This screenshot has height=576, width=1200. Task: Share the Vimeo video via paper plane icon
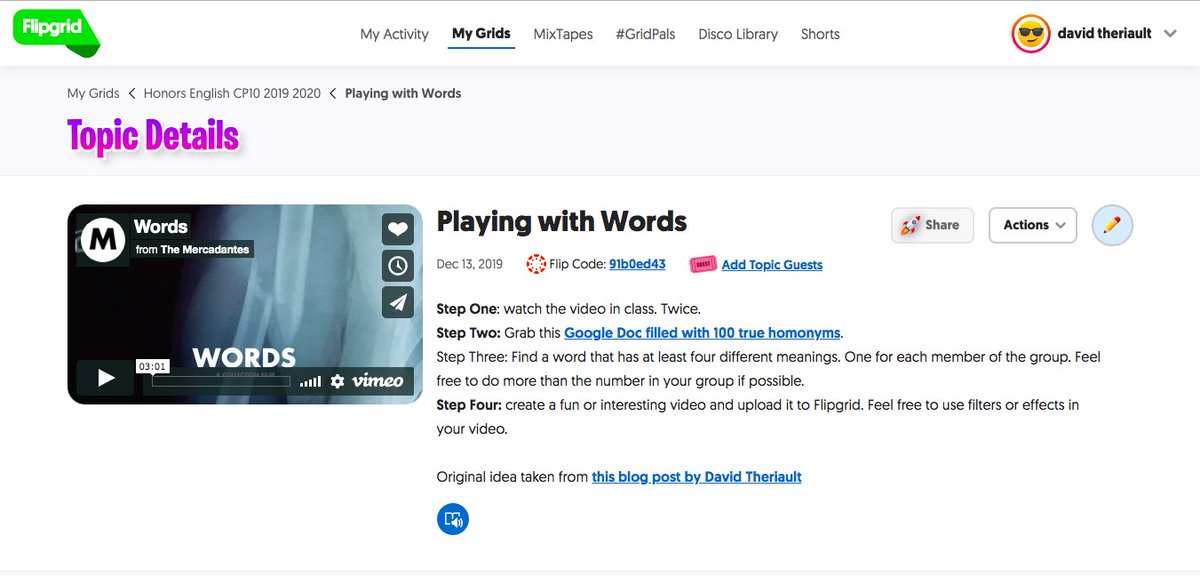coord(398,302)
